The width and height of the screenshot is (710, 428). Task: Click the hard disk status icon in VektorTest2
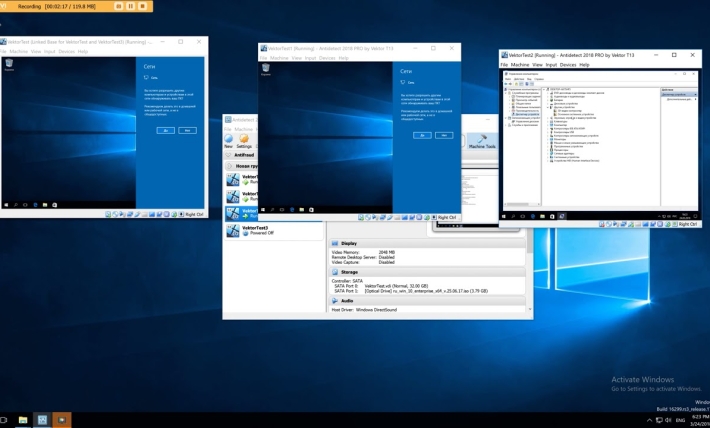click(x=602, y=224)
